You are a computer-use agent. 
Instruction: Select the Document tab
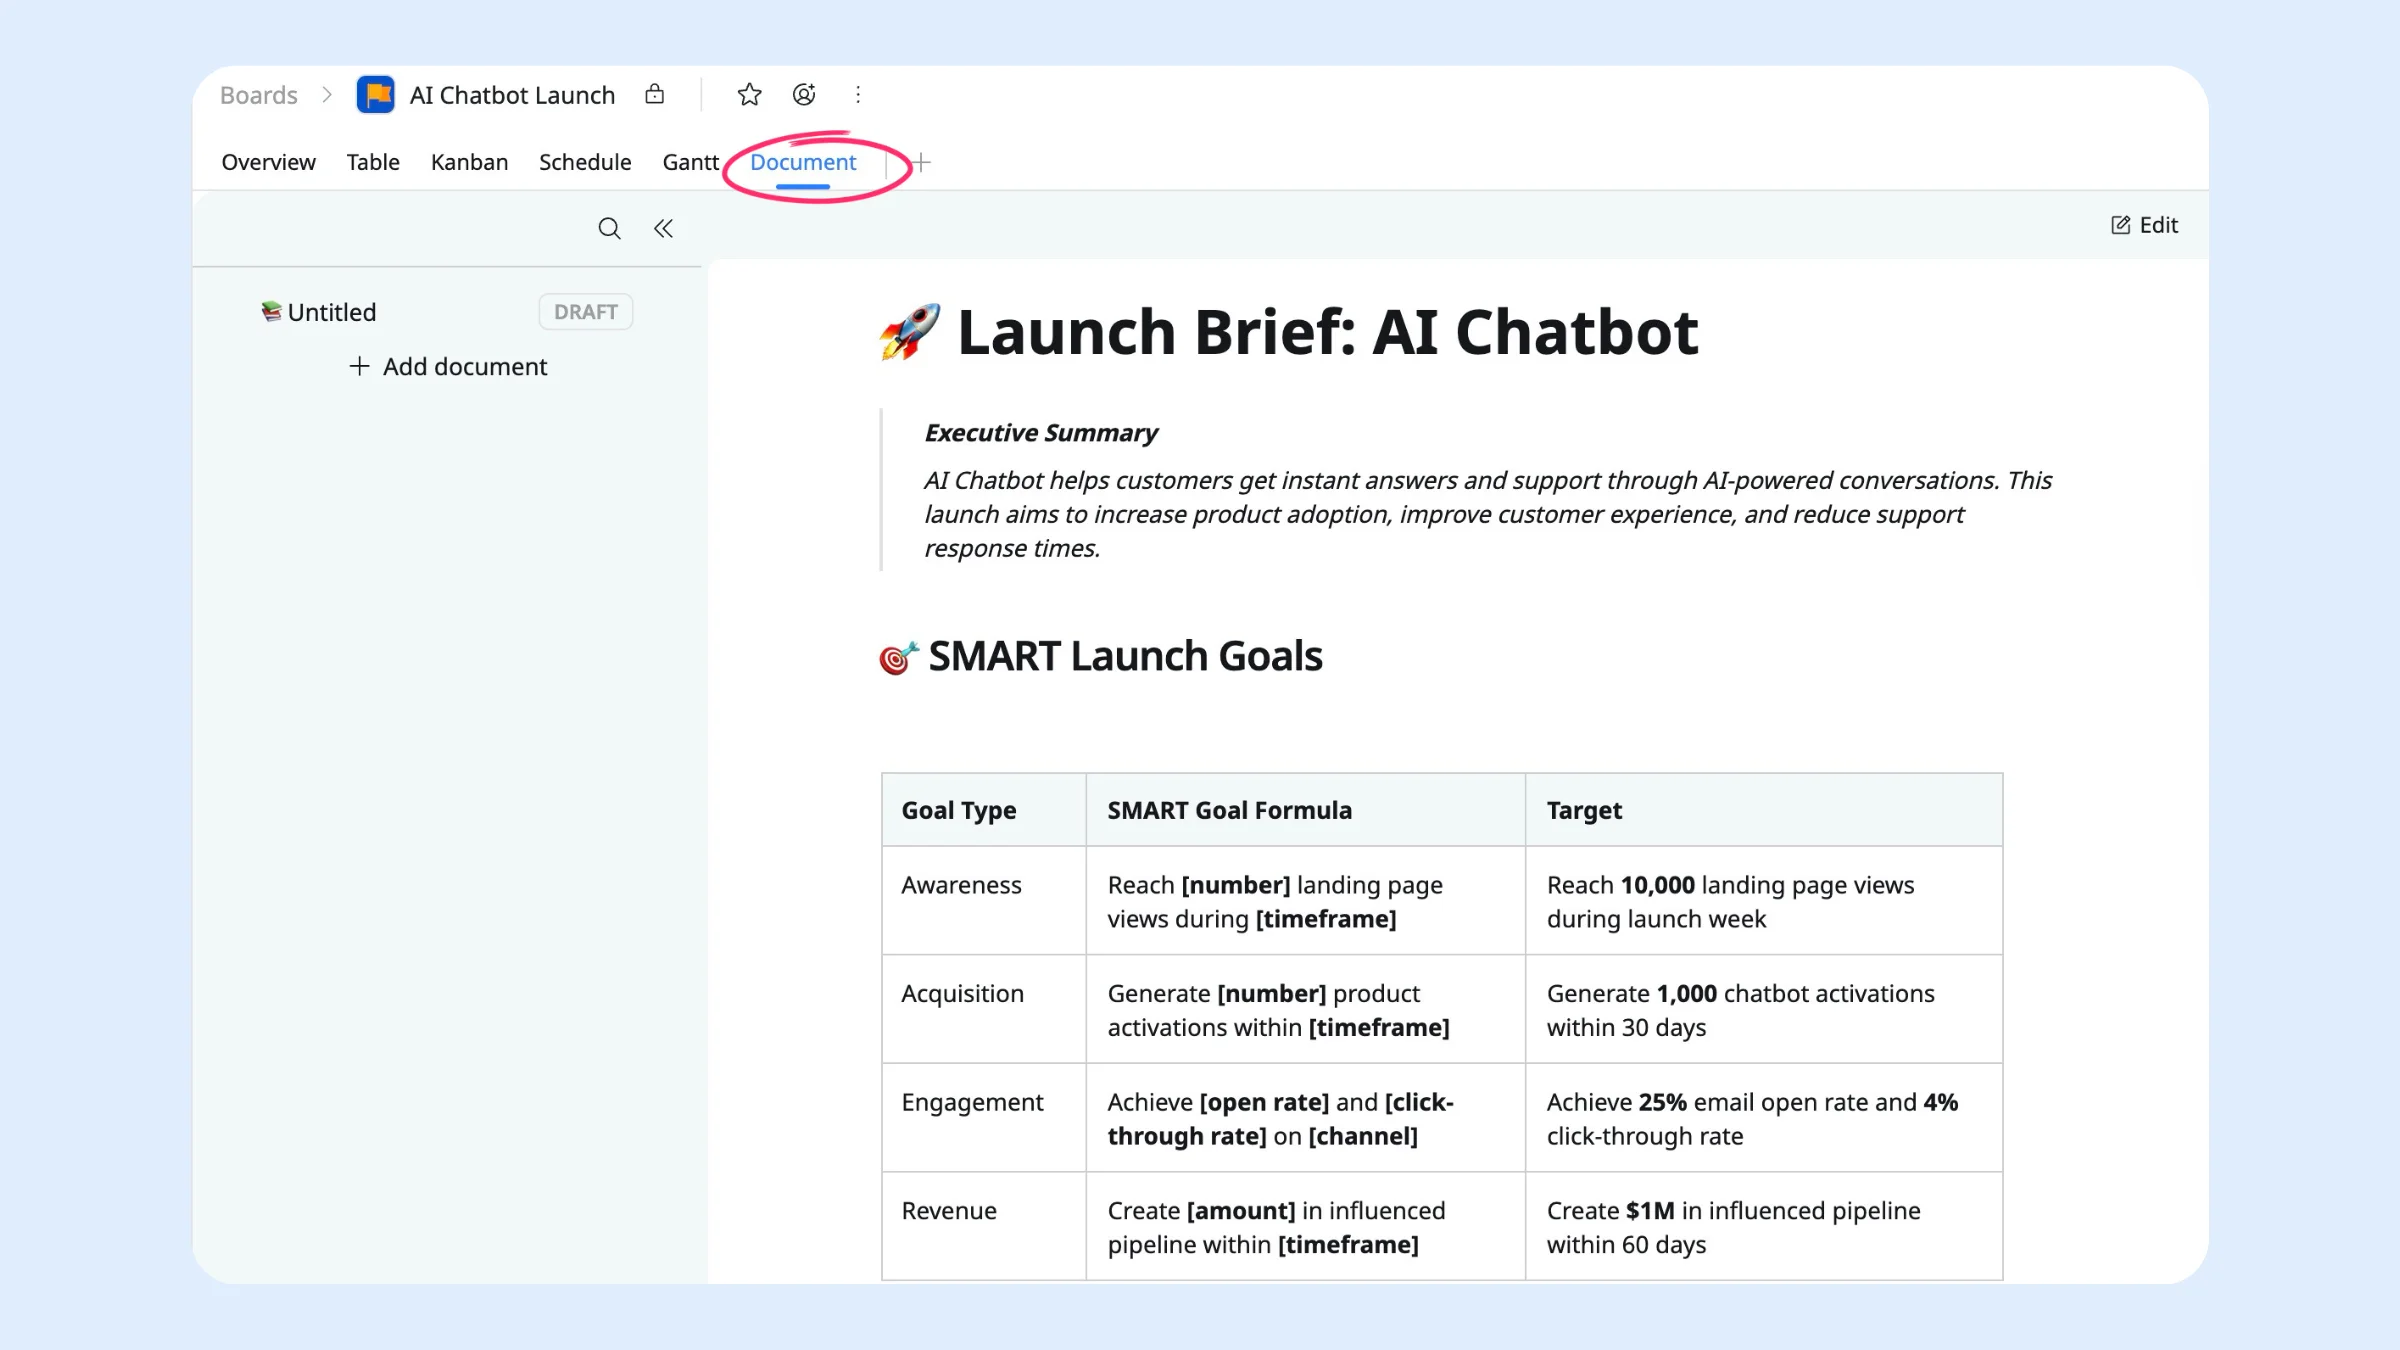pos(803,162)
